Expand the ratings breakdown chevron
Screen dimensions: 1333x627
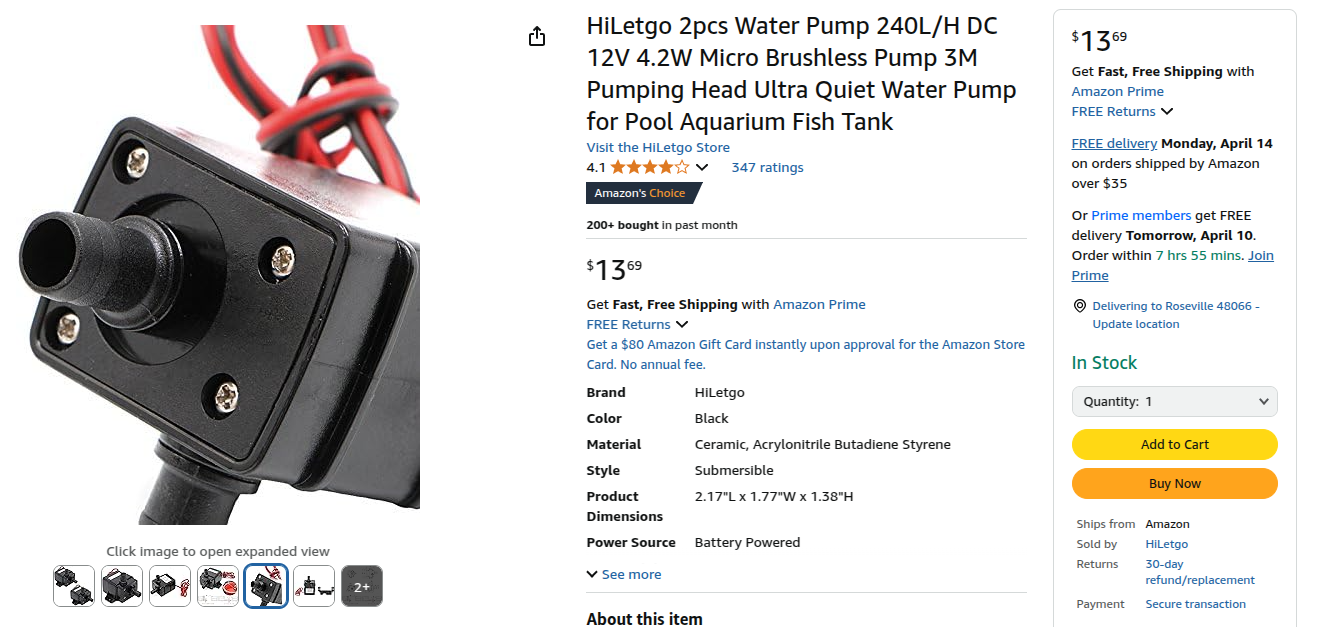click(702, 167)
